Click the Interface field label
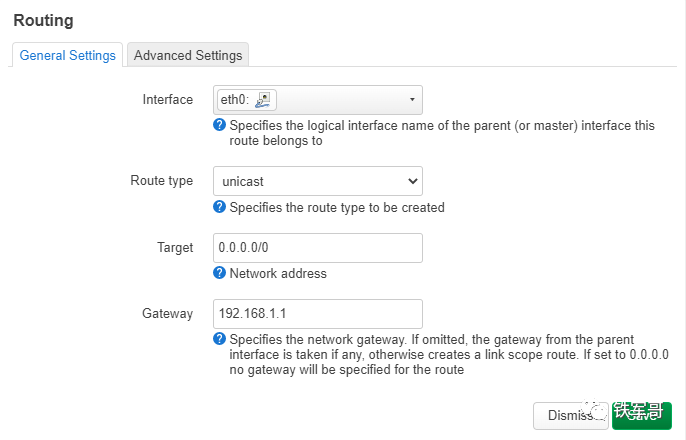This screenshot has width=686, height=440. tap(168, 100)
